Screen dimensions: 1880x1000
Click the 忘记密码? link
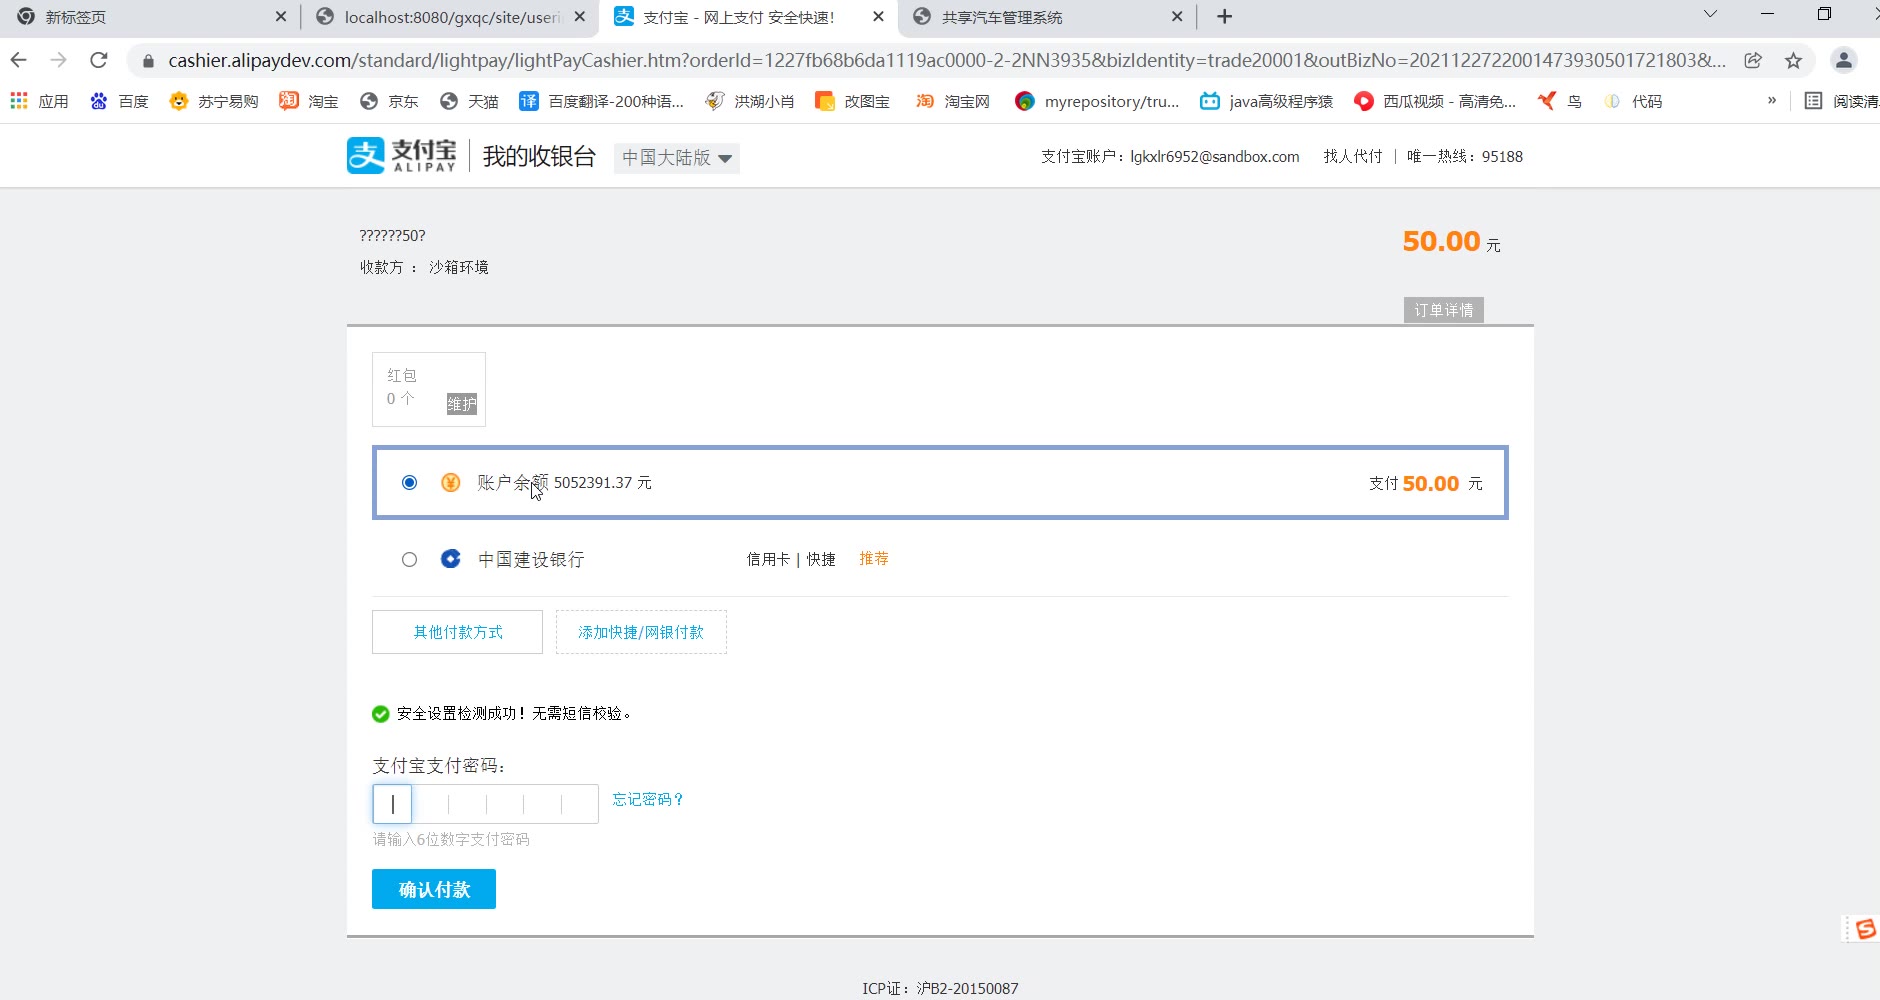pos(648,799)
